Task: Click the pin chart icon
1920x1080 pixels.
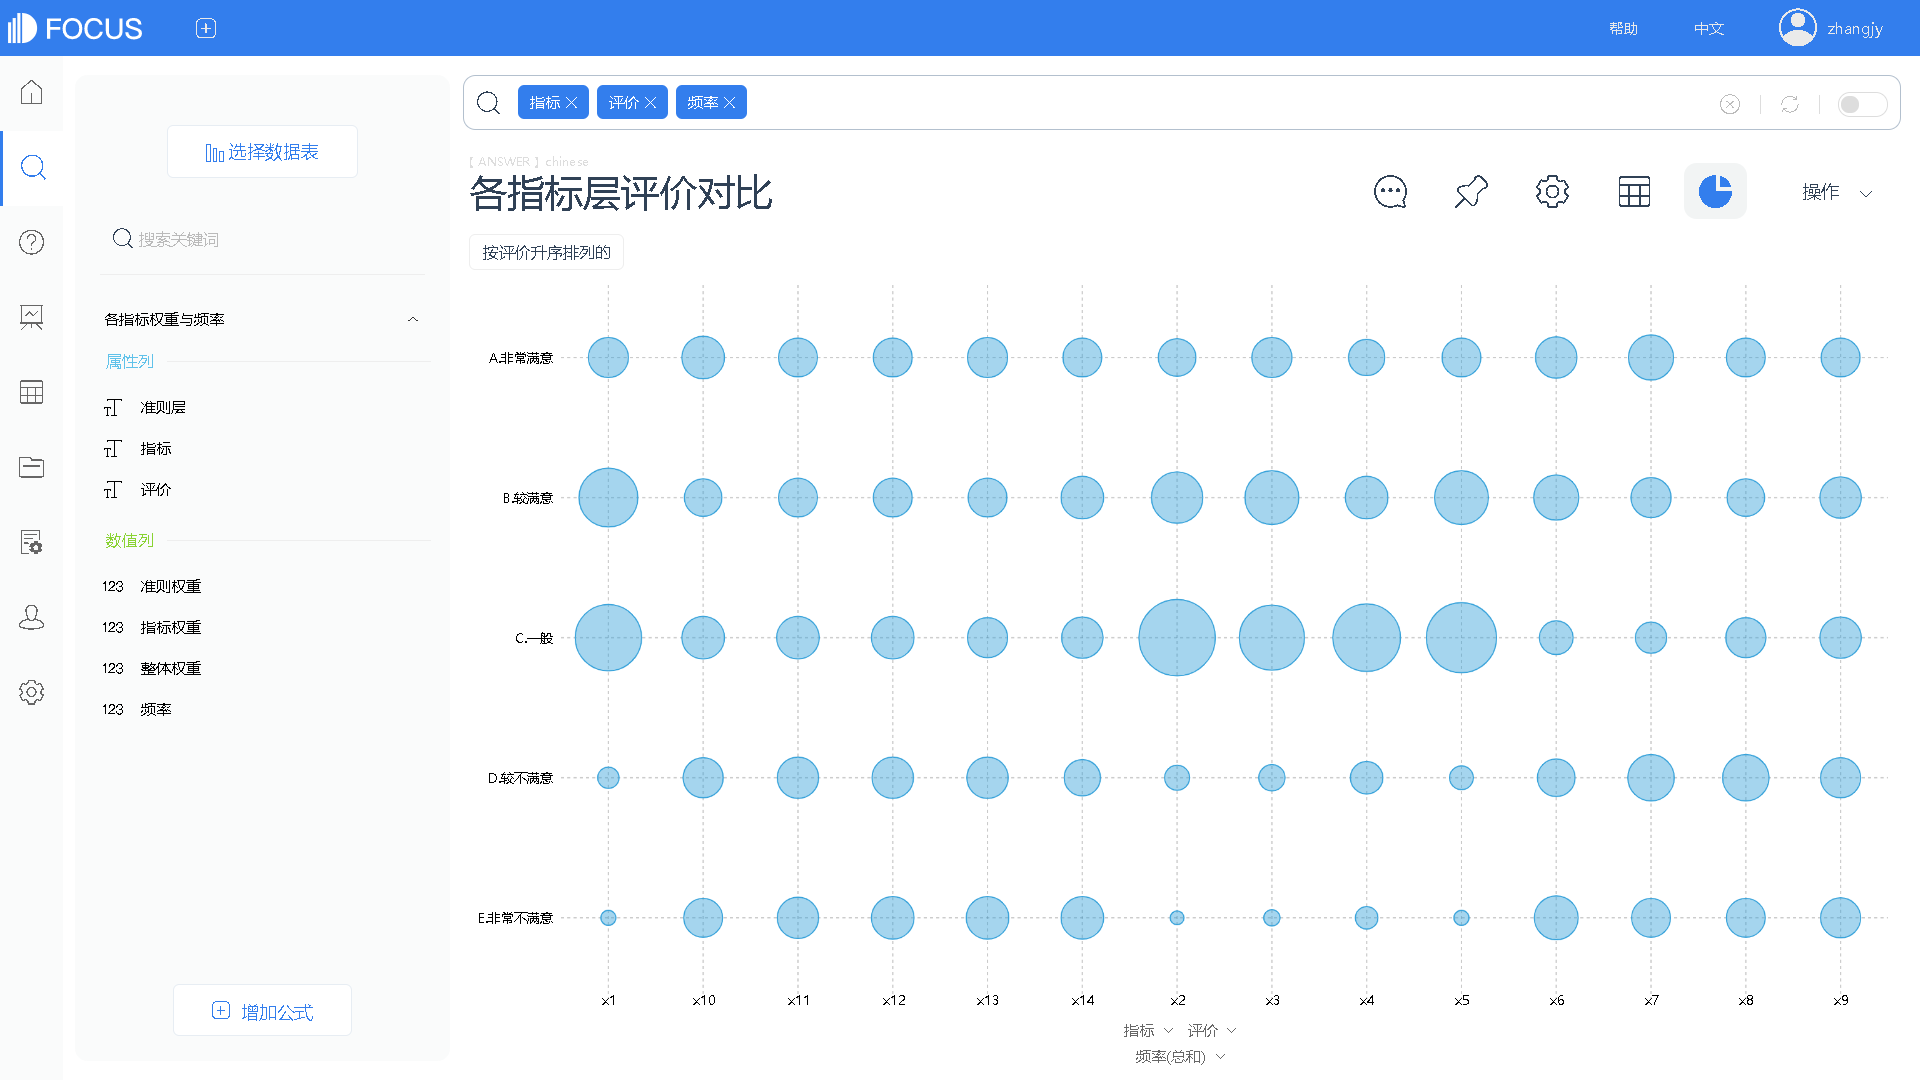Action: (1471, 191)
